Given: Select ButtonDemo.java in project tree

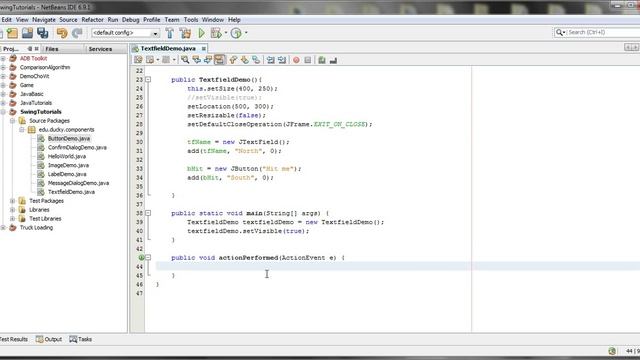Looking at the screenshot, I should pyautogui.click(x=69, y=138).
